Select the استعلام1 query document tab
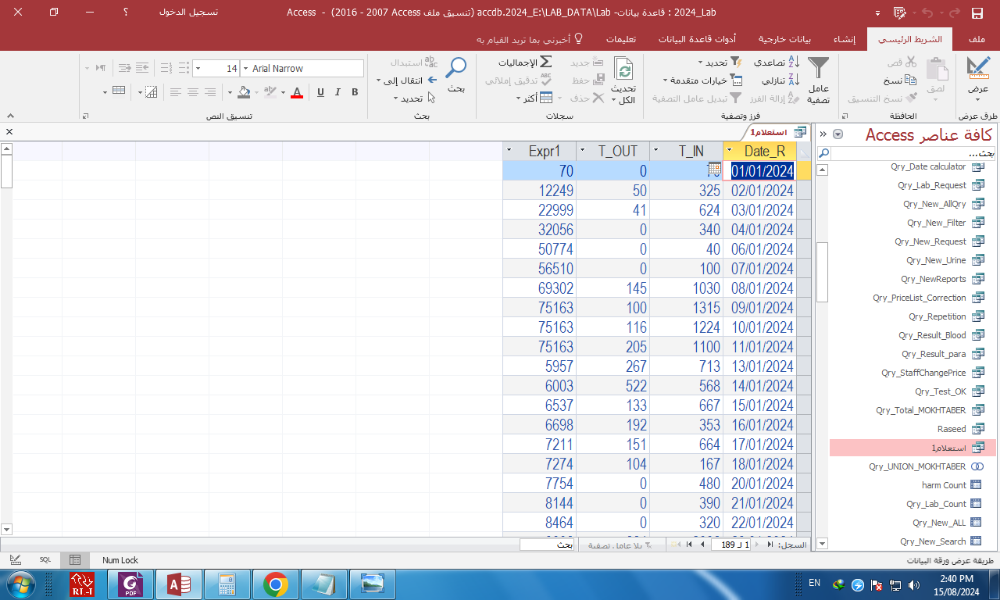1000x600 pixels. click(x=777, y=132)
